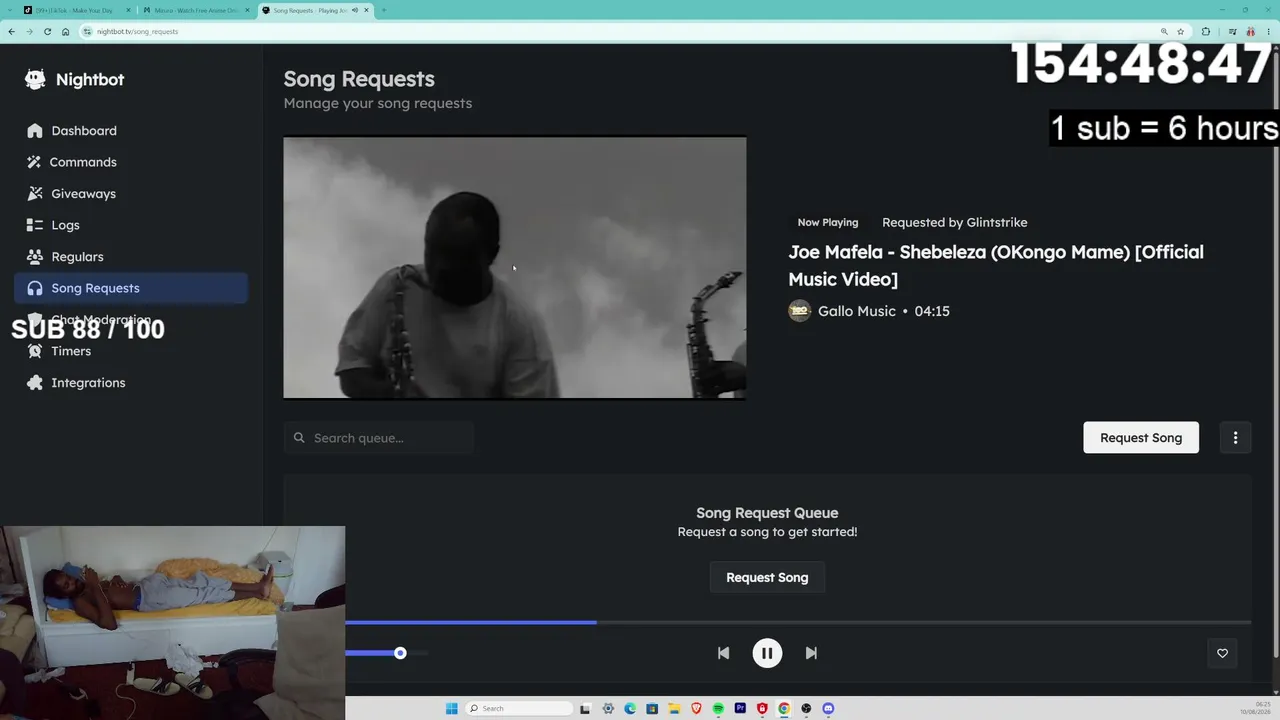This screenshot has width=1280, height=720.
Task: Open Spotify from the taskbar
Action: 718,709
